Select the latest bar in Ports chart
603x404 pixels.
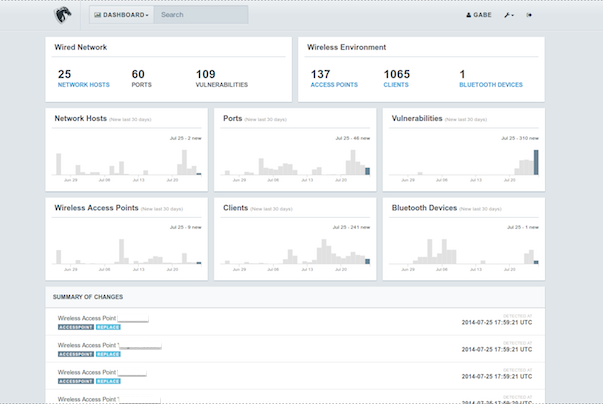pos(367,171)
